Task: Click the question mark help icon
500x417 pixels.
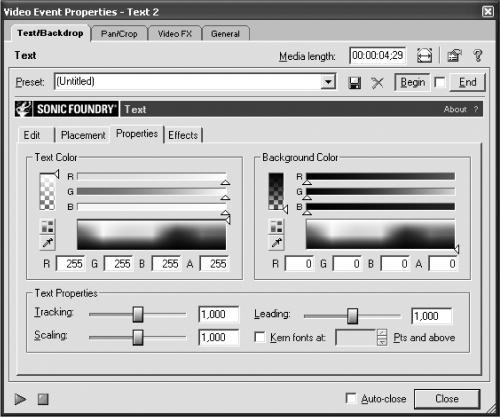Action: (478, 55)
